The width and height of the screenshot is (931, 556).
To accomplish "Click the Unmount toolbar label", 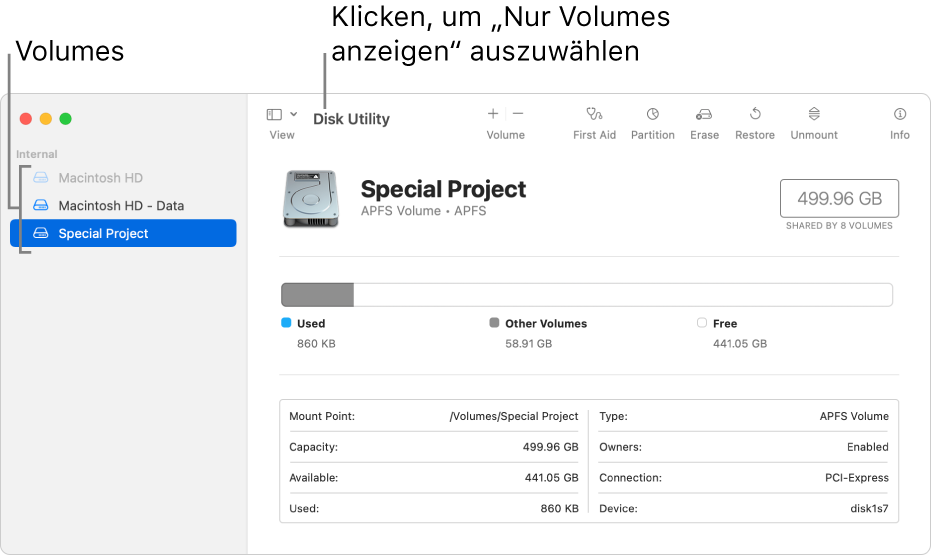I will pyautogui.click(x=814, y=135).
